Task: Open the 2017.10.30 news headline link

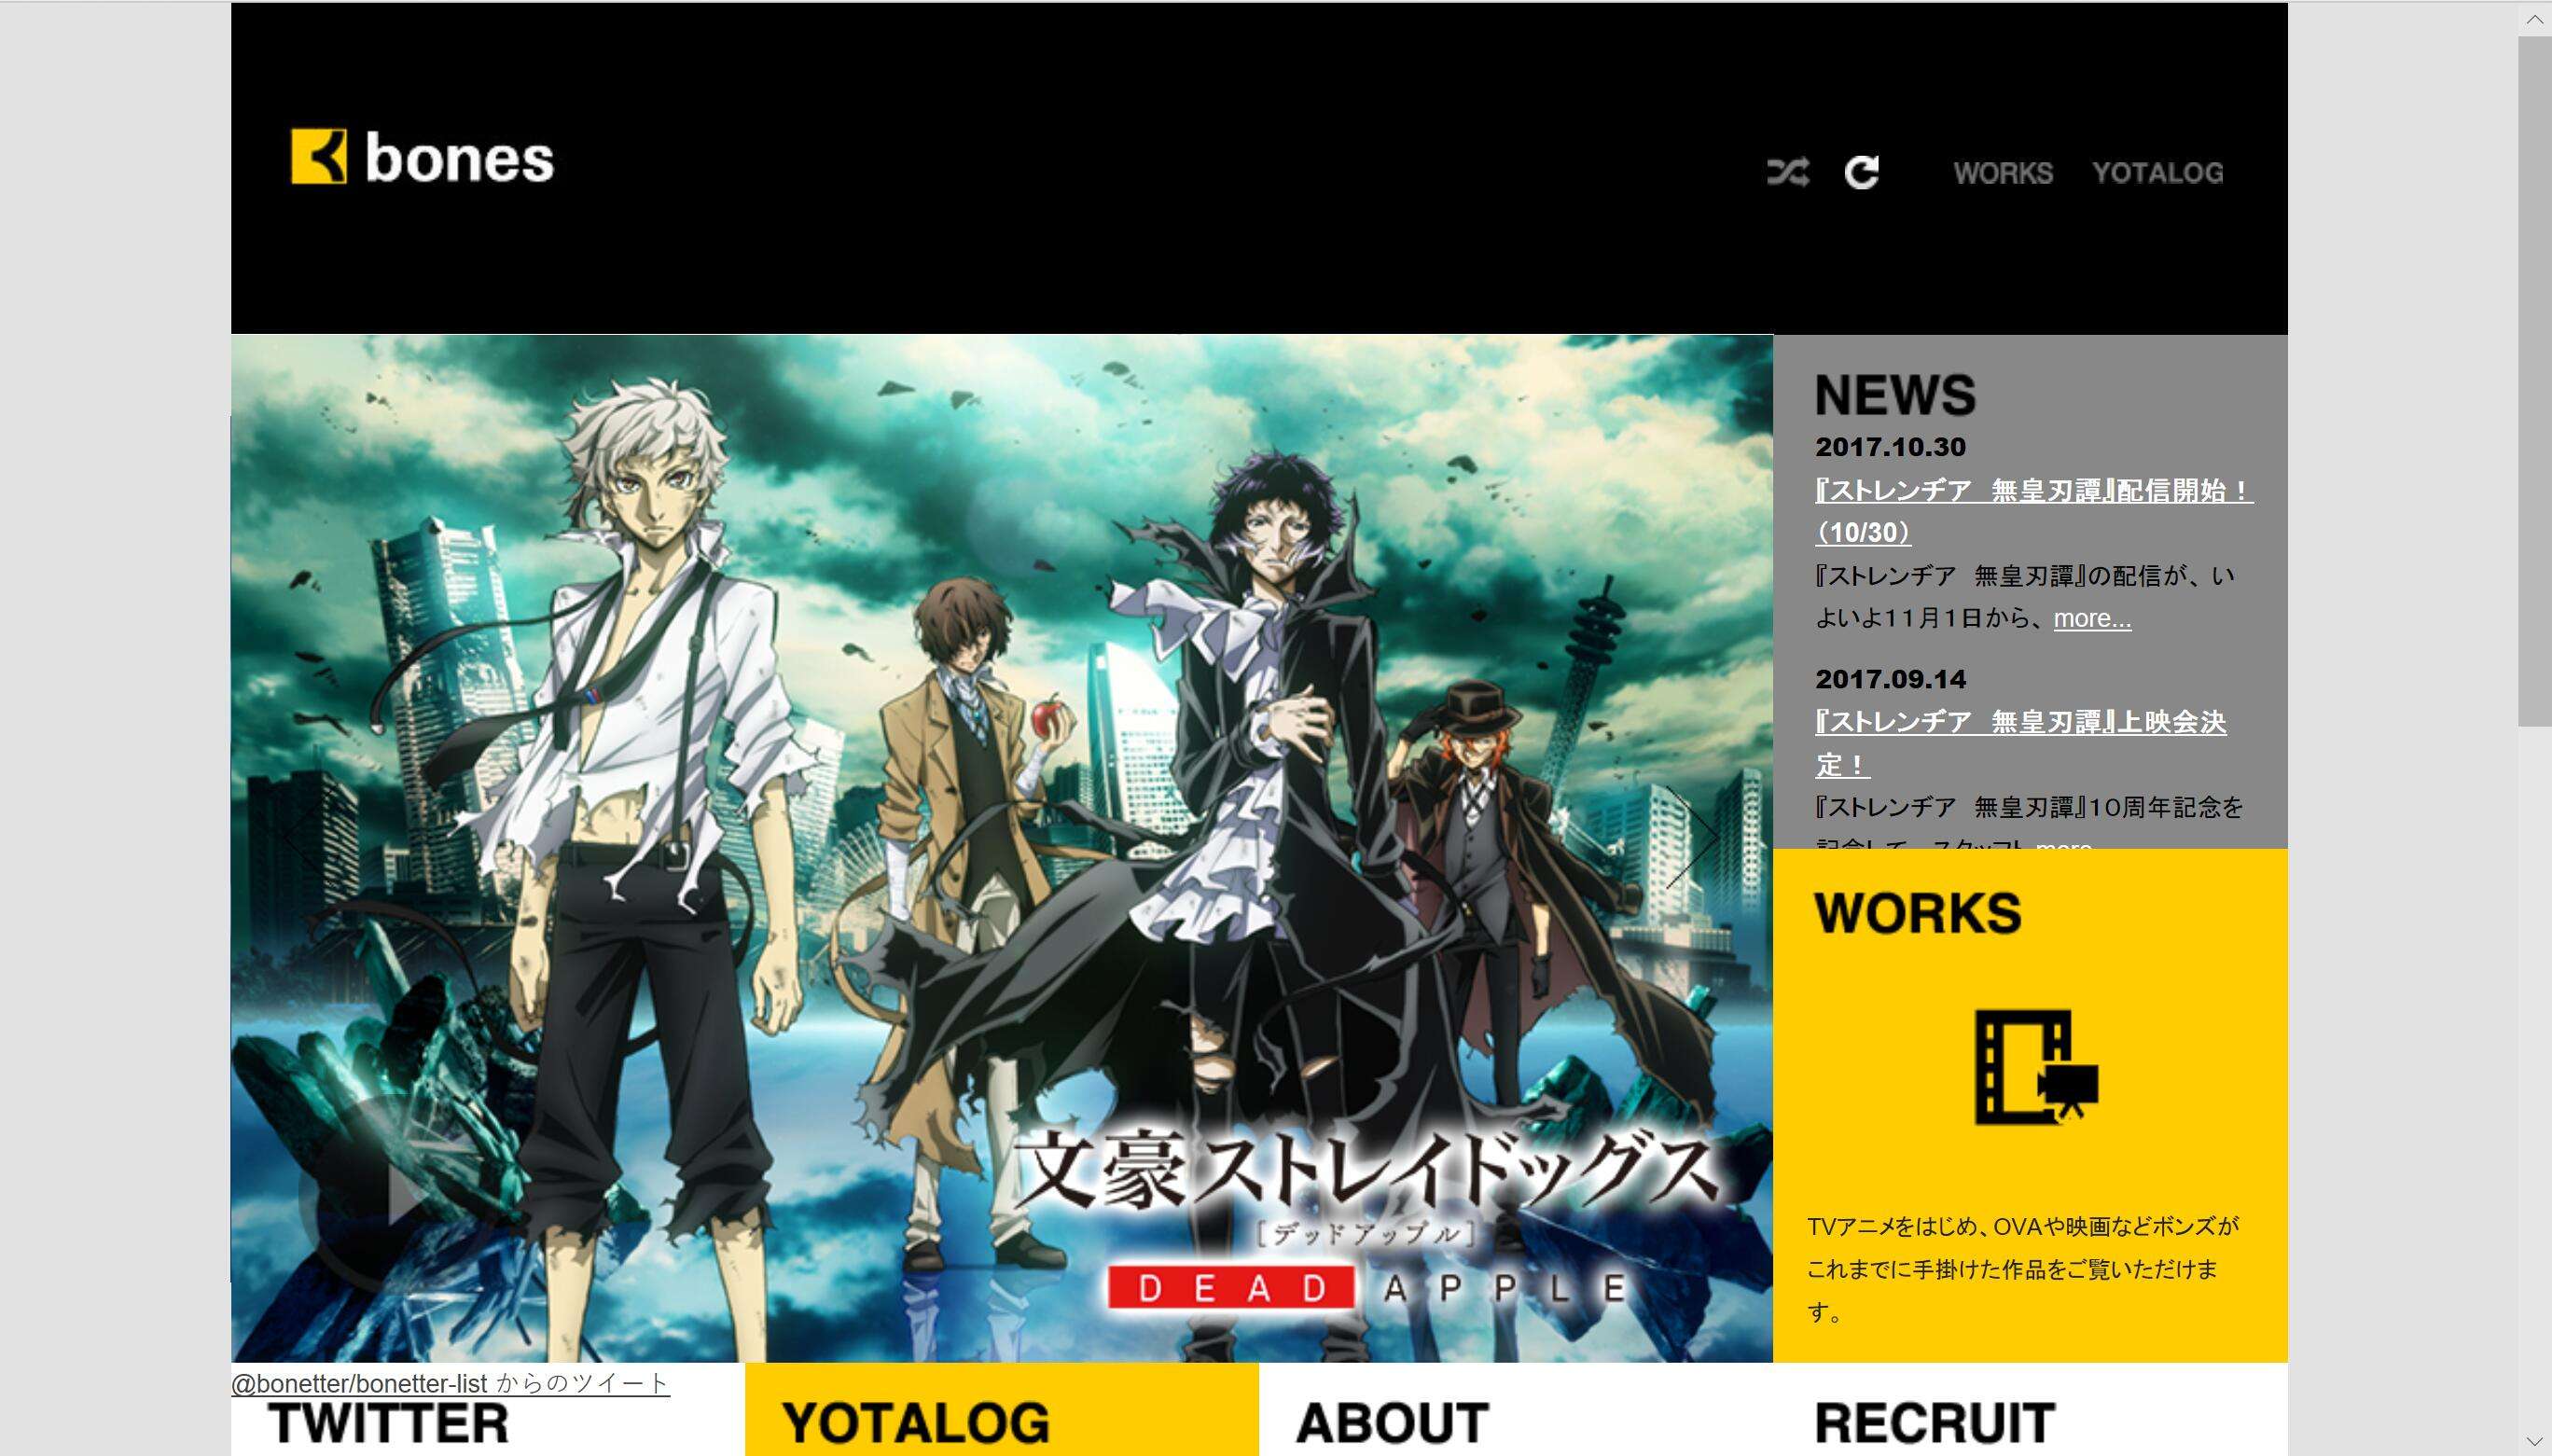Action: click(2033, 511)
